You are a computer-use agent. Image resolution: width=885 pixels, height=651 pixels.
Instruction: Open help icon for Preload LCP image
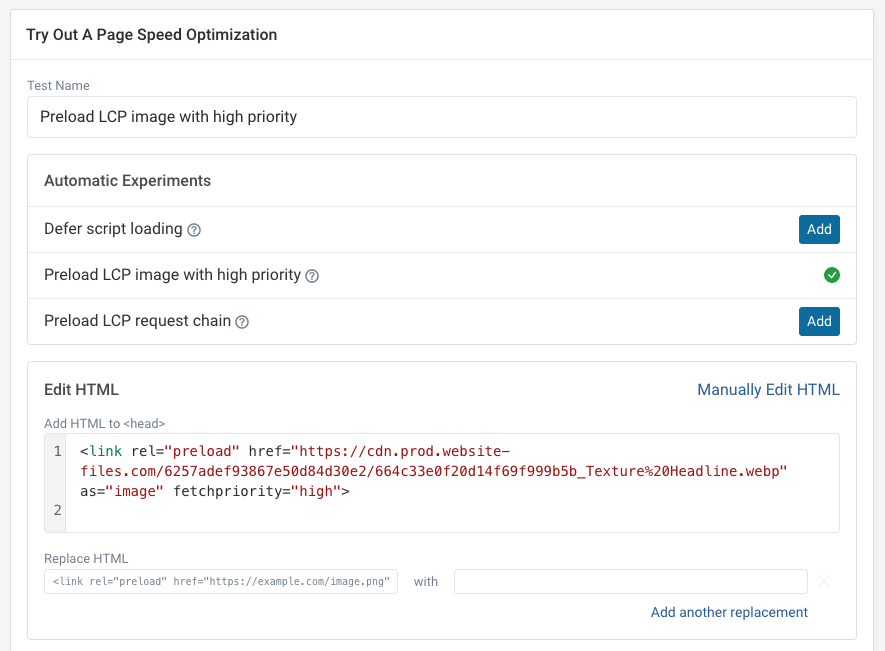tap(312, 276)
